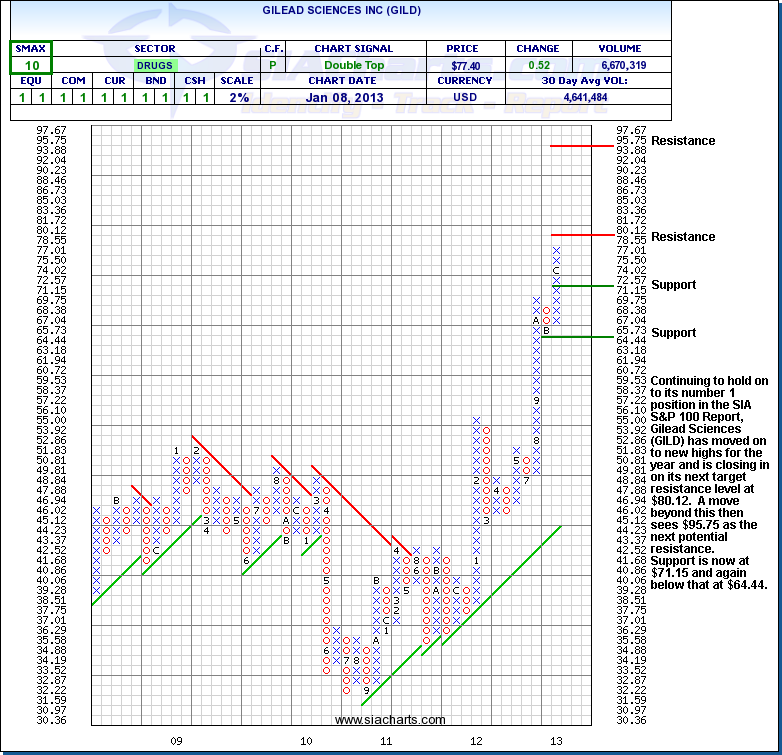Screen dimensions: 782x755
Task: Click the Resistance label near 80.12
Action: pos(683,237)
